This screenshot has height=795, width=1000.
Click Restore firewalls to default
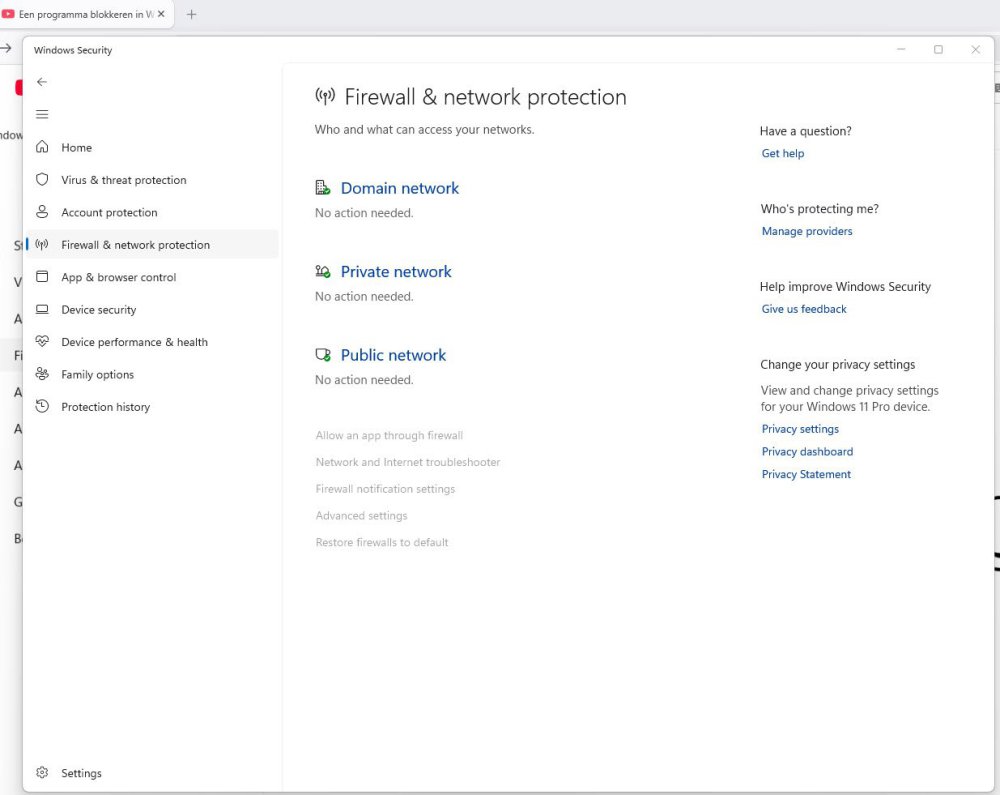[381, 543]
